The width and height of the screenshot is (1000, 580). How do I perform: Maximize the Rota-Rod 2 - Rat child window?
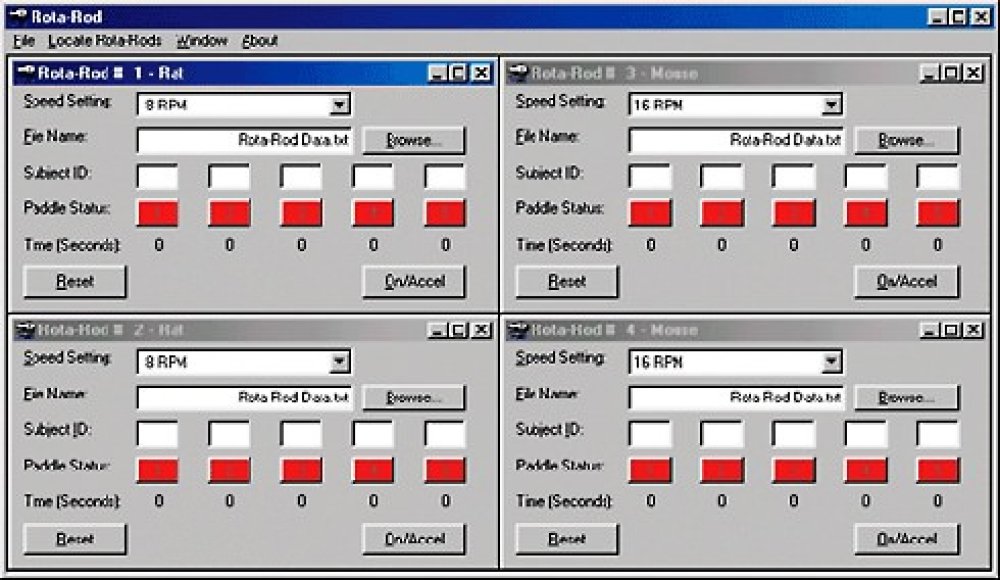click(x=458, y=330)
